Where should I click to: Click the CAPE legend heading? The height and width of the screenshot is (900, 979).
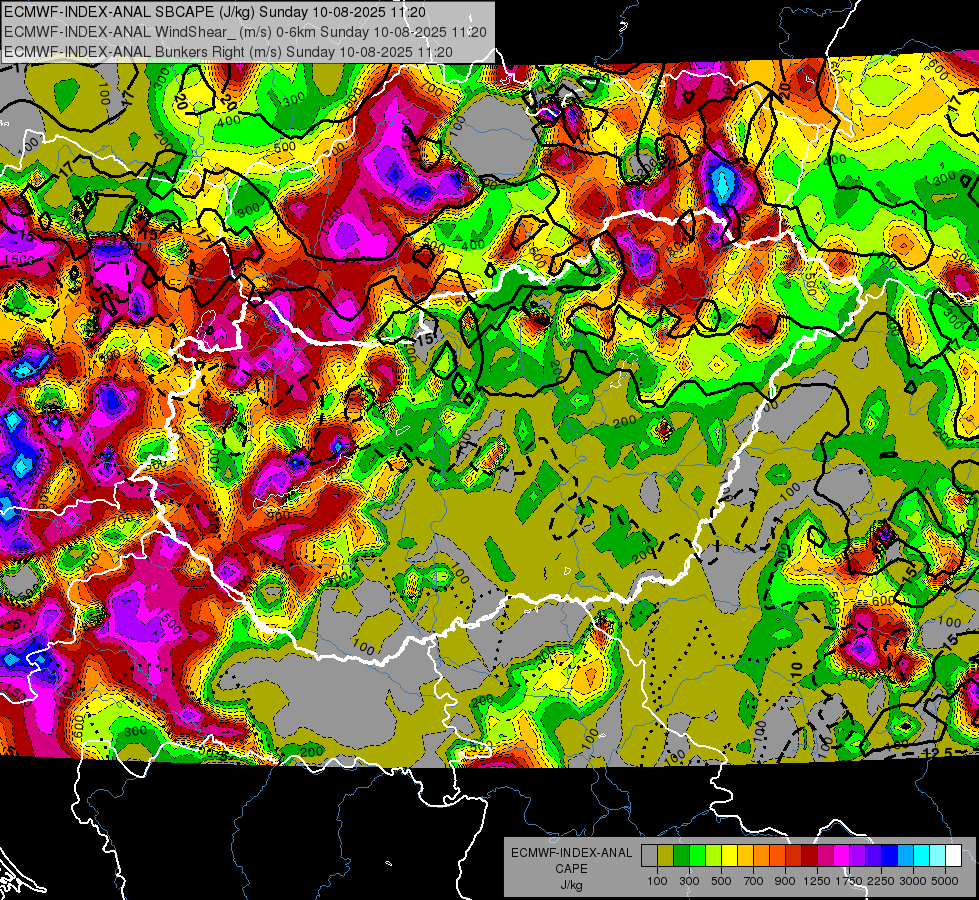571,868
